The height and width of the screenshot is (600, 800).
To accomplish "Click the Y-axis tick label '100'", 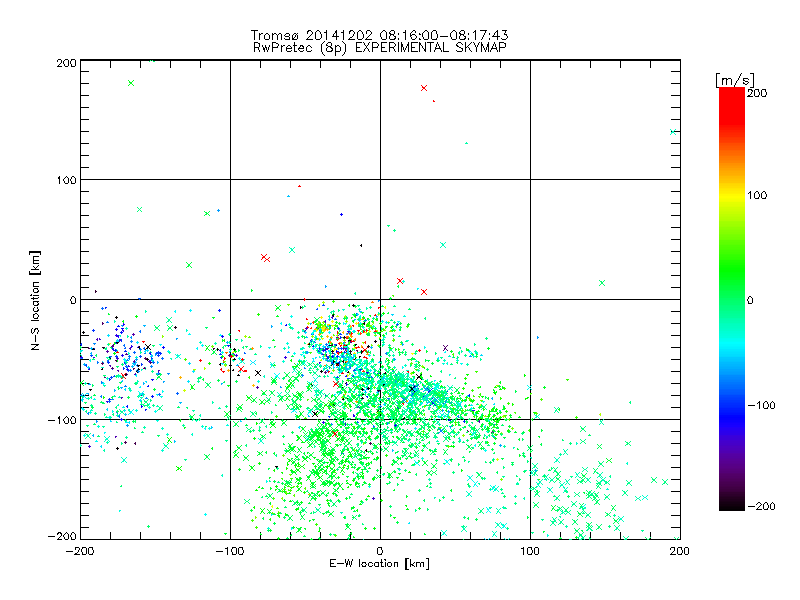I will pos(66,180).
